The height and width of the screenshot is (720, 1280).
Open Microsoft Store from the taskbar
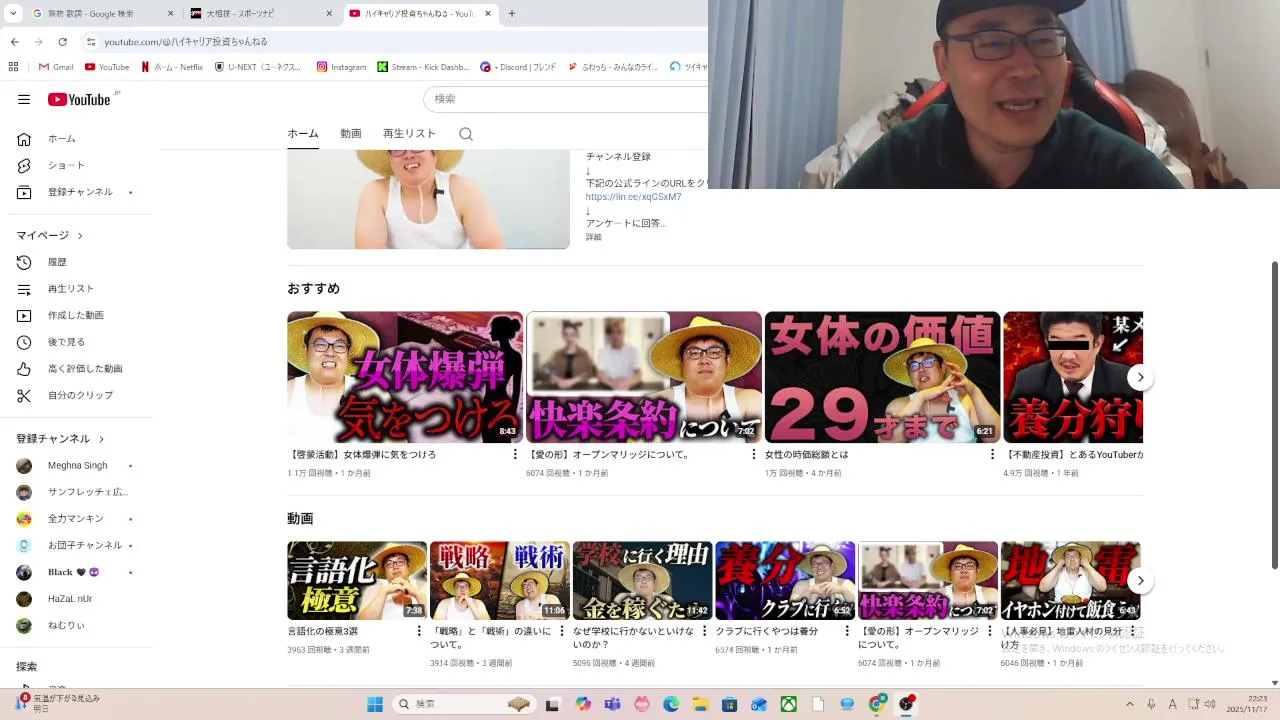tap(730, 704)
